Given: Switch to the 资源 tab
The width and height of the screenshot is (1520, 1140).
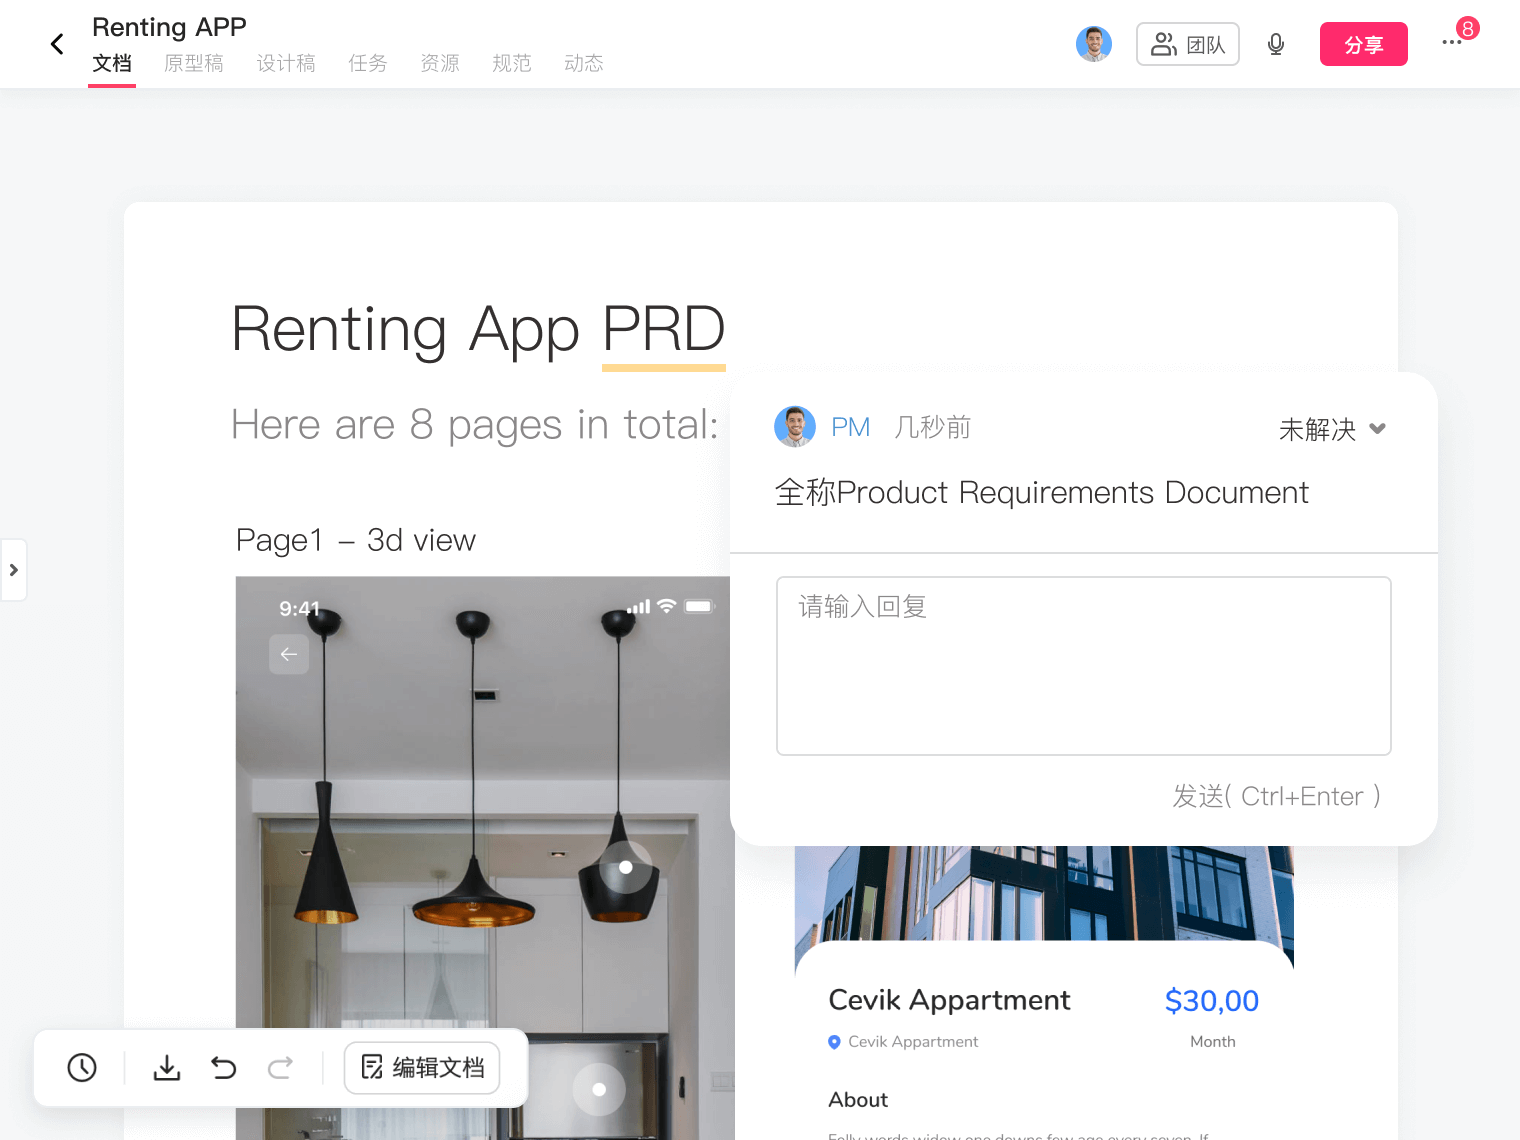Looking at the screenshot, I should pyautogui.click(x=440, y=63).
